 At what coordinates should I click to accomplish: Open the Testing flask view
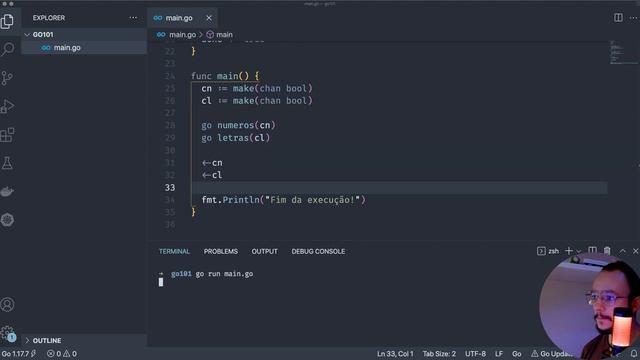click(x=7, y=163)
